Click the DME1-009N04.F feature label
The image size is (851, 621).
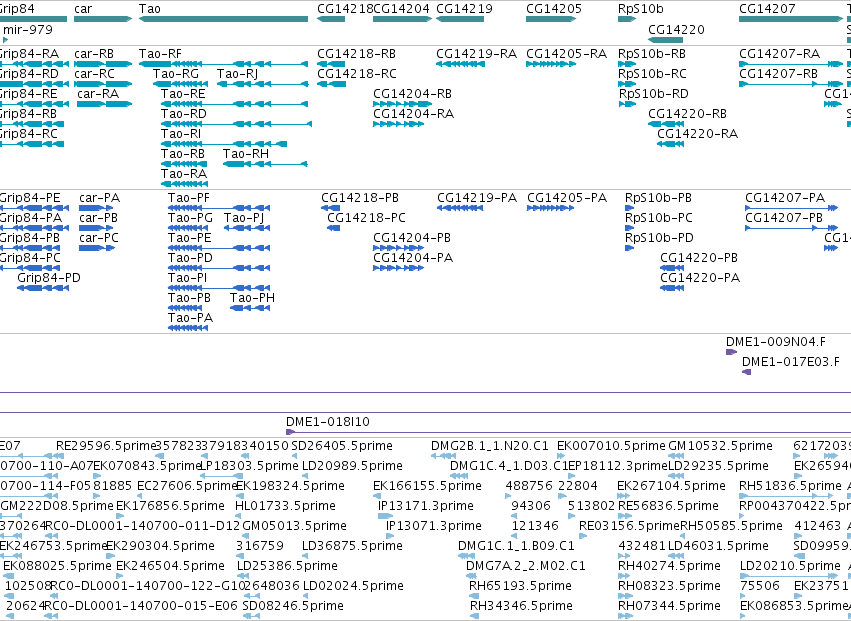point(776,341)
